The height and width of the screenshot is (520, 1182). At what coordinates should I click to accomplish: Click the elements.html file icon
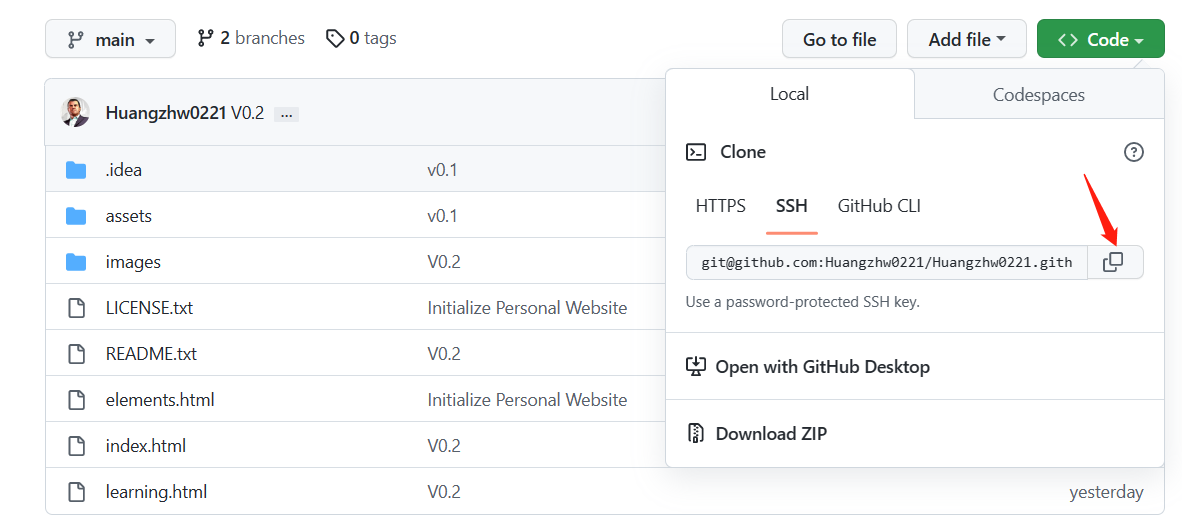(x=76, y=399)
